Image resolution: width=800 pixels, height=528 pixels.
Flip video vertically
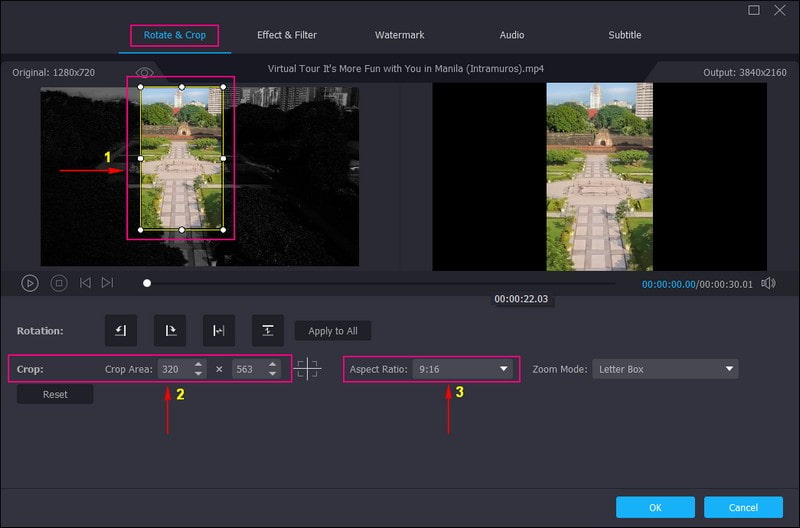pyautogui.click(x=267, y=331)
